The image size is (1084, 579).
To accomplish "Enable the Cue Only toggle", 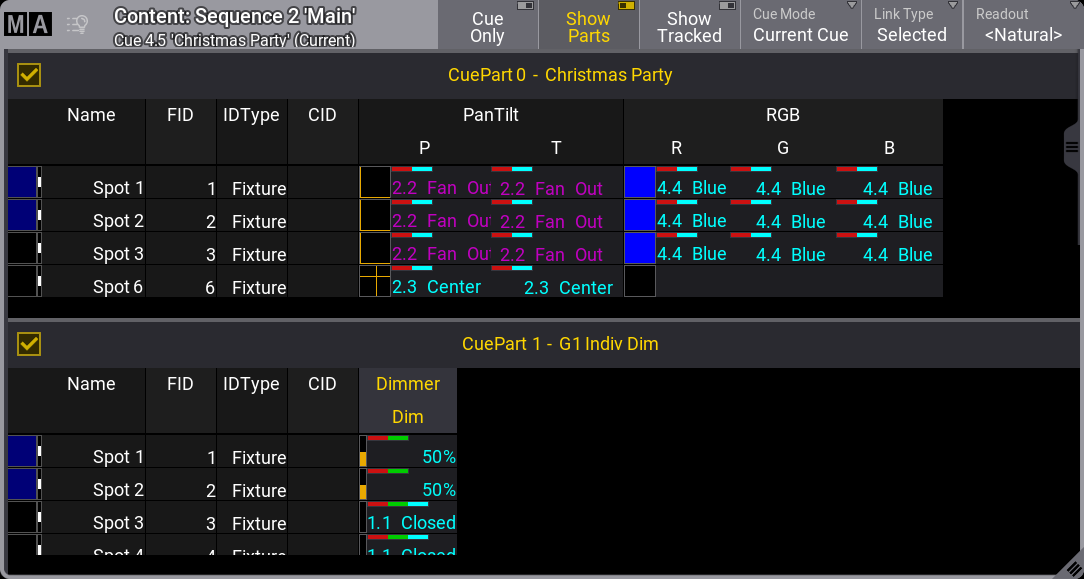I will click(x=488, y=25).
